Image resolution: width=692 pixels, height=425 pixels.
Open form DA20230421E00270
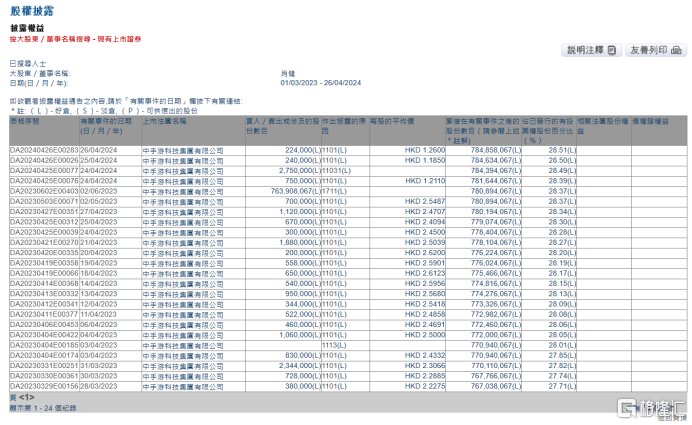tap(44, 243)
